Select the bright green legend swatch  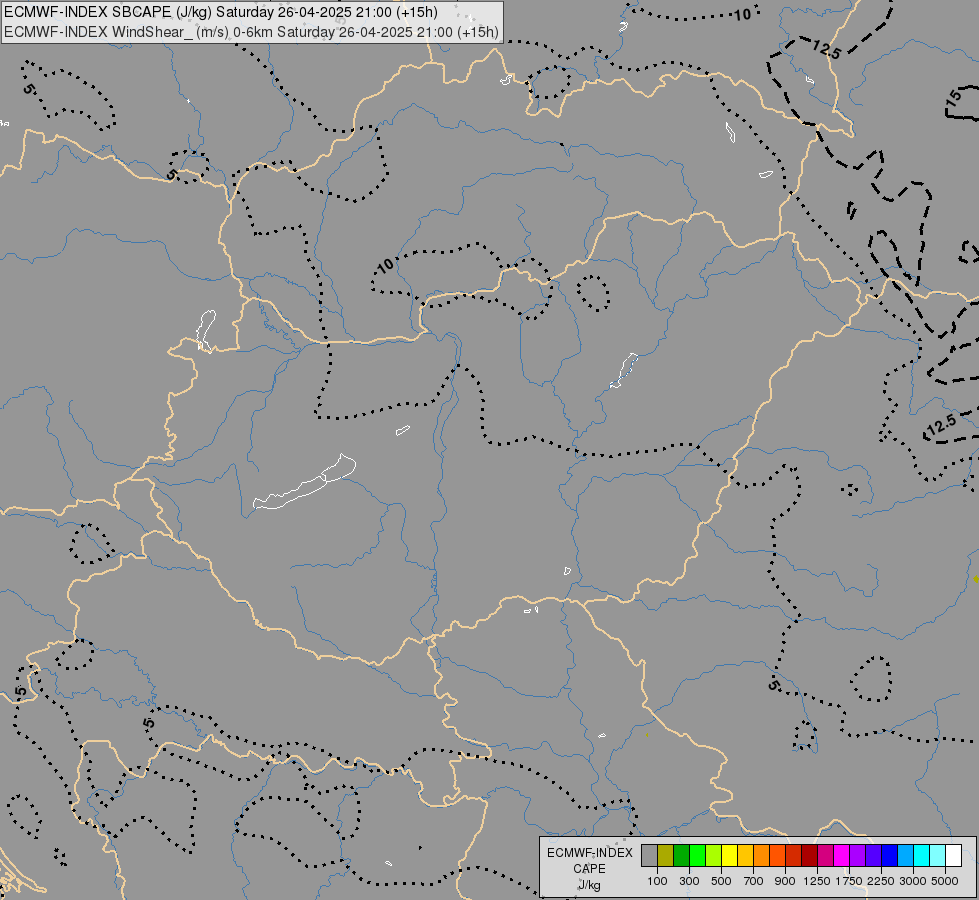pos(697,856)
